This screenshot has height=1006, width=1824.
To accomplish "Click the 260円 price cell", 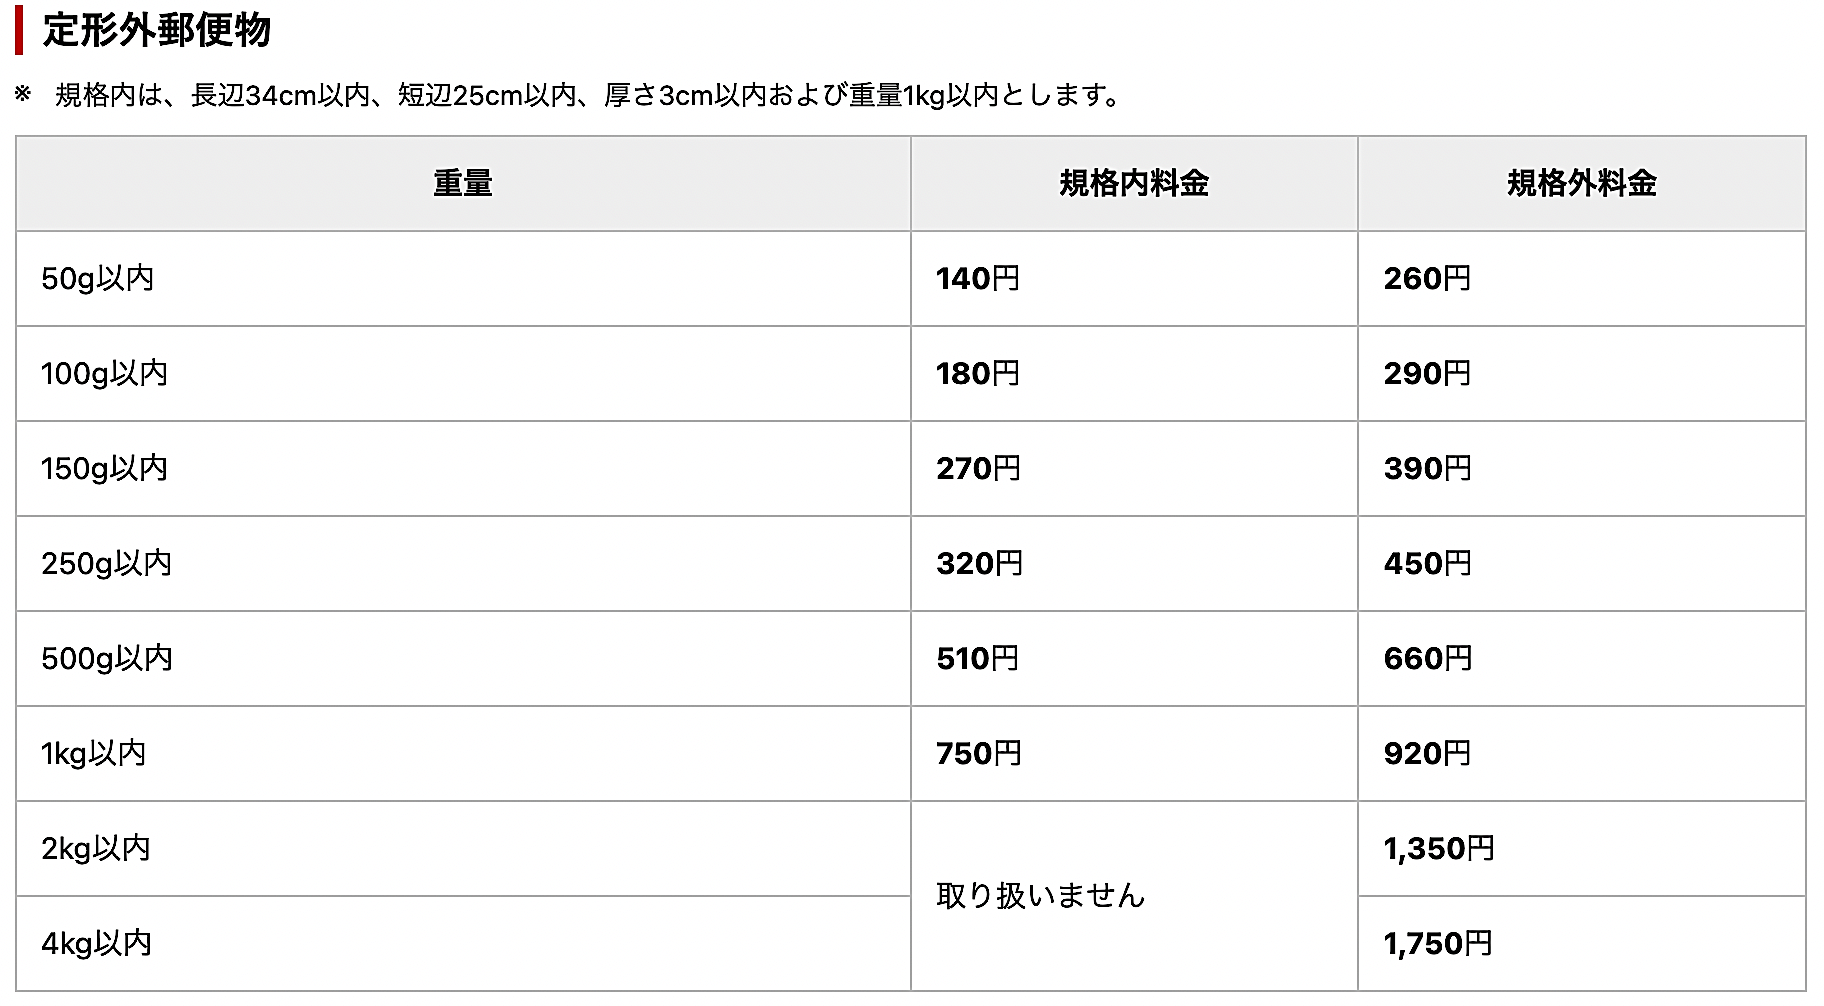I will 1427,279.
